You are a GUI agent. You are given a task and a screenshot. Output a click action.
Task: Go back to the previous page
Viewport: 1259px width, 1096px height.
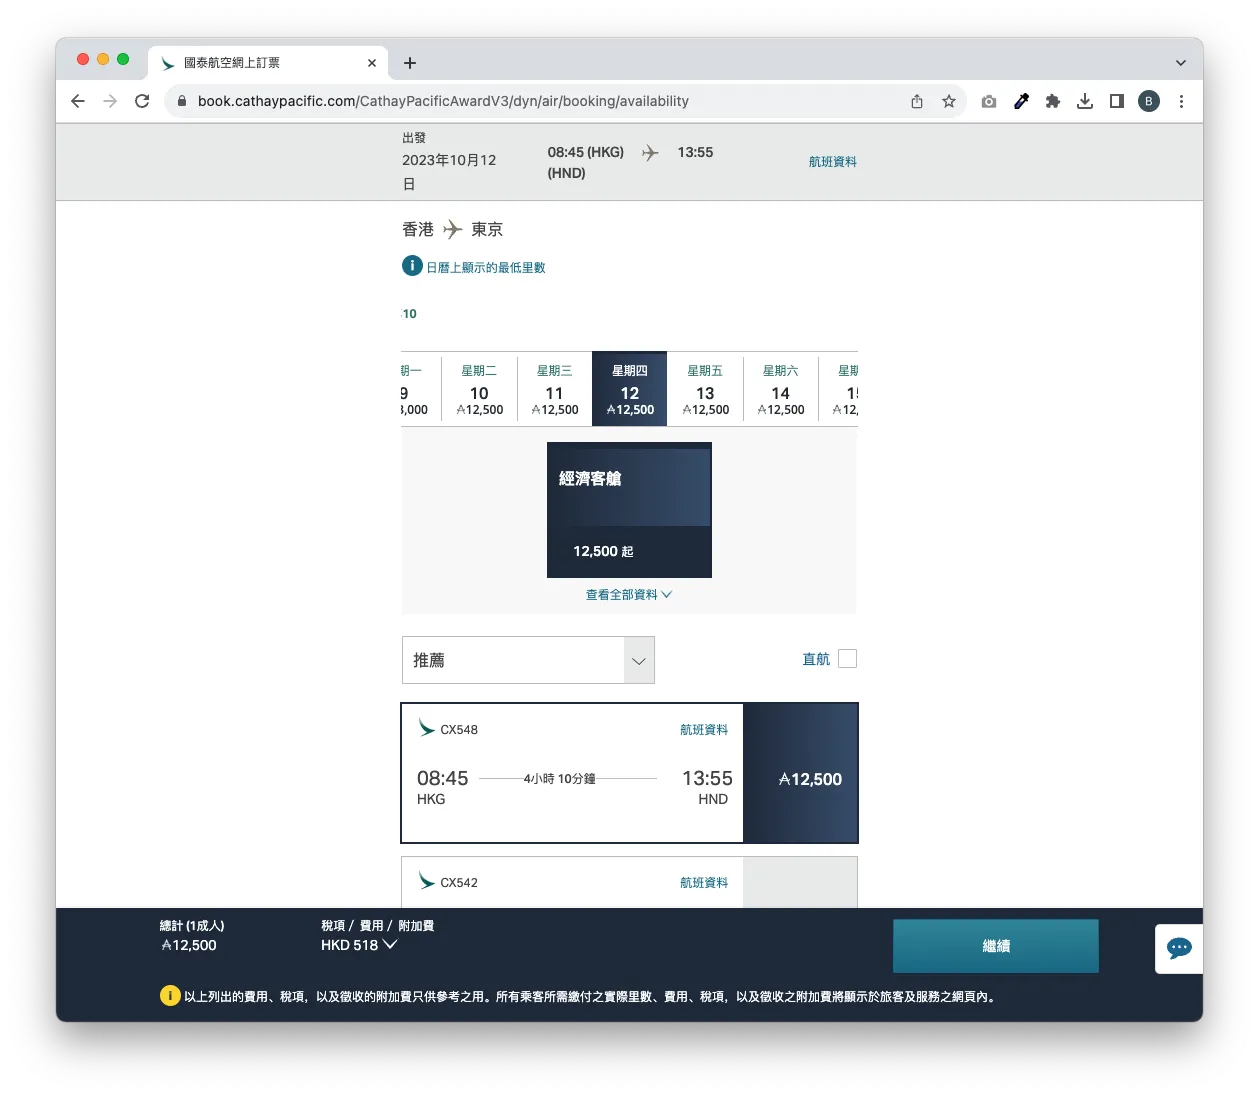[78, 101]
